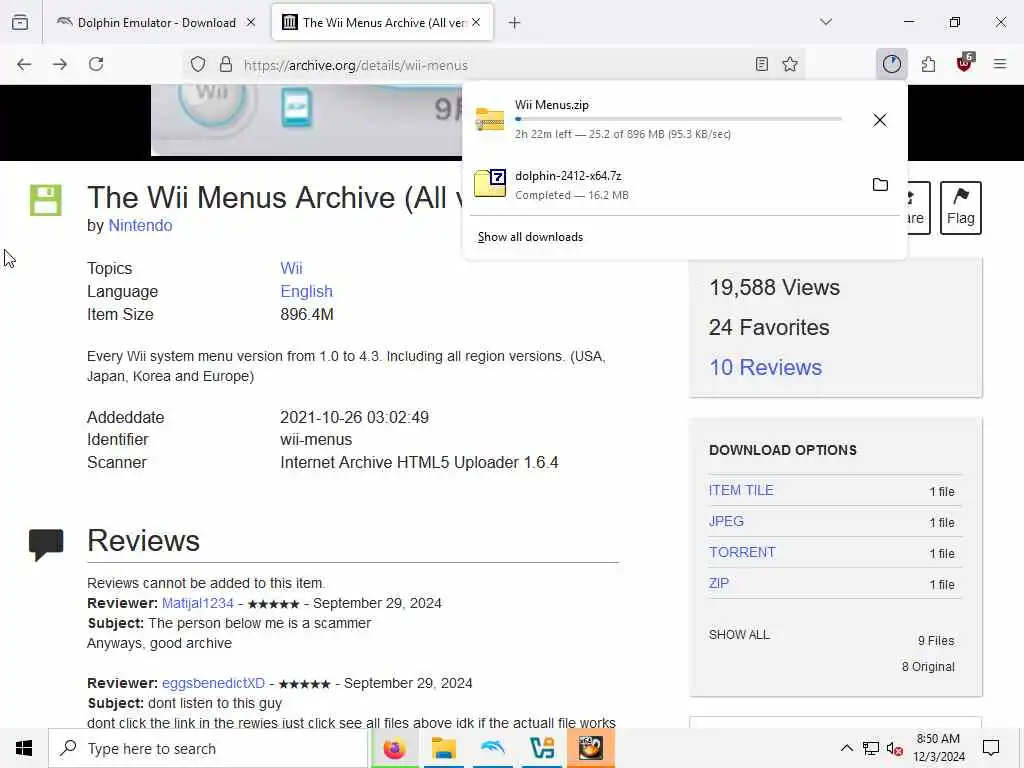Click the taskbar search box

coord(208,748)
